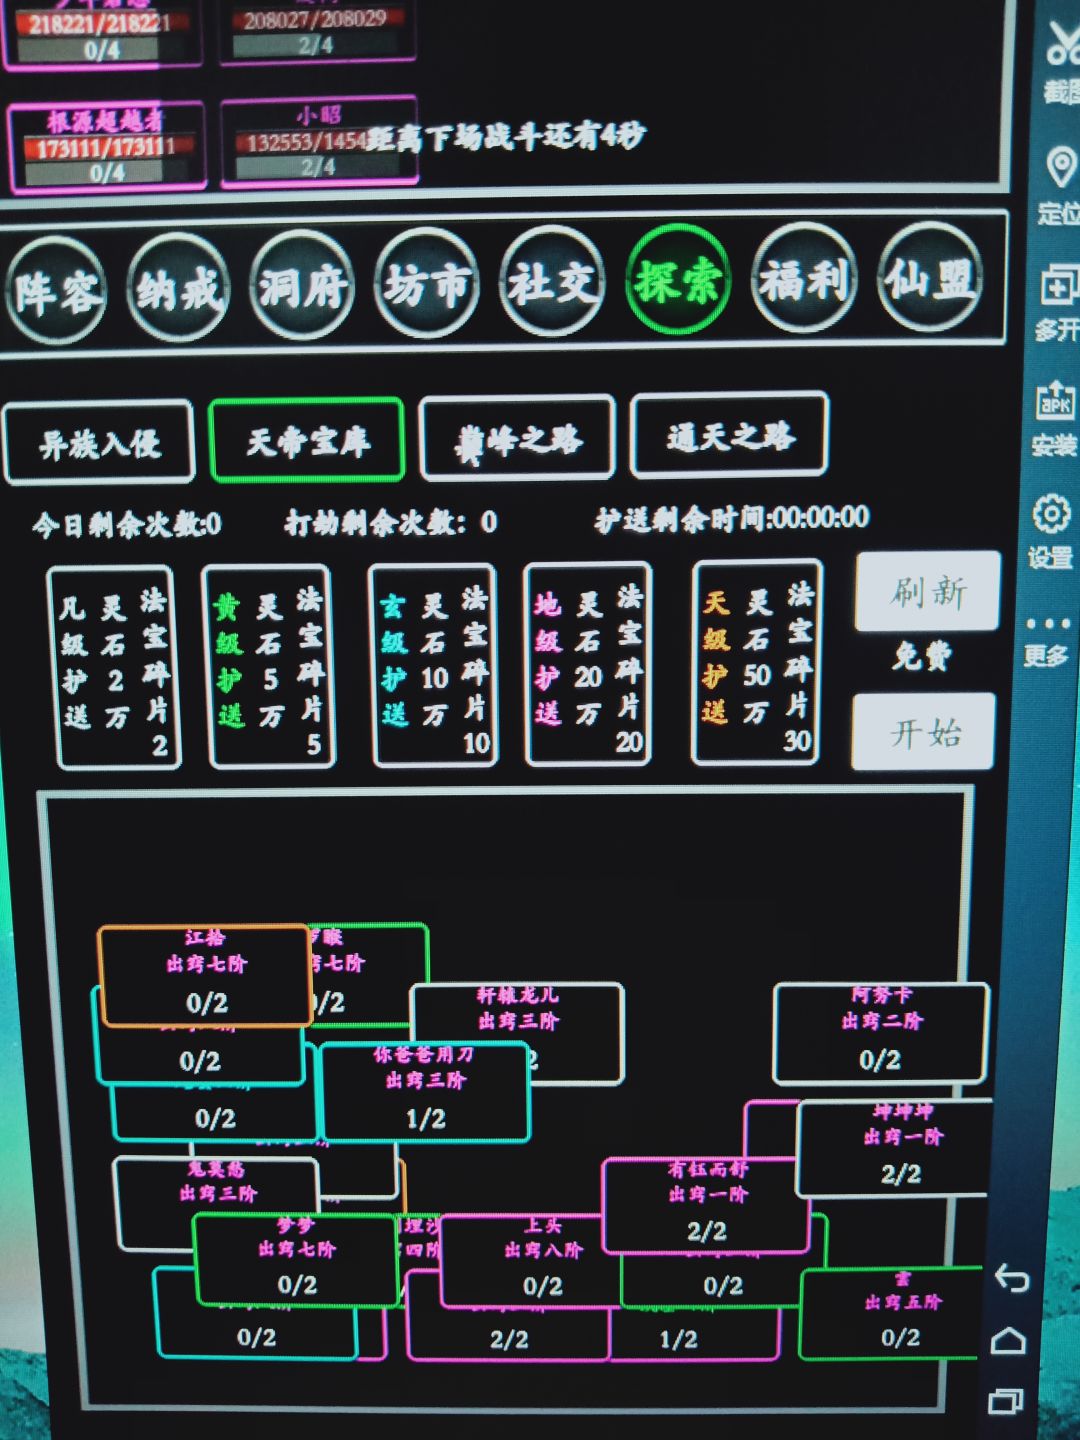Switch to the 巅峰之路 tab
The width and height of the screenshot is (1080, 1440).
pyautogui.click(x=517, y=437)
